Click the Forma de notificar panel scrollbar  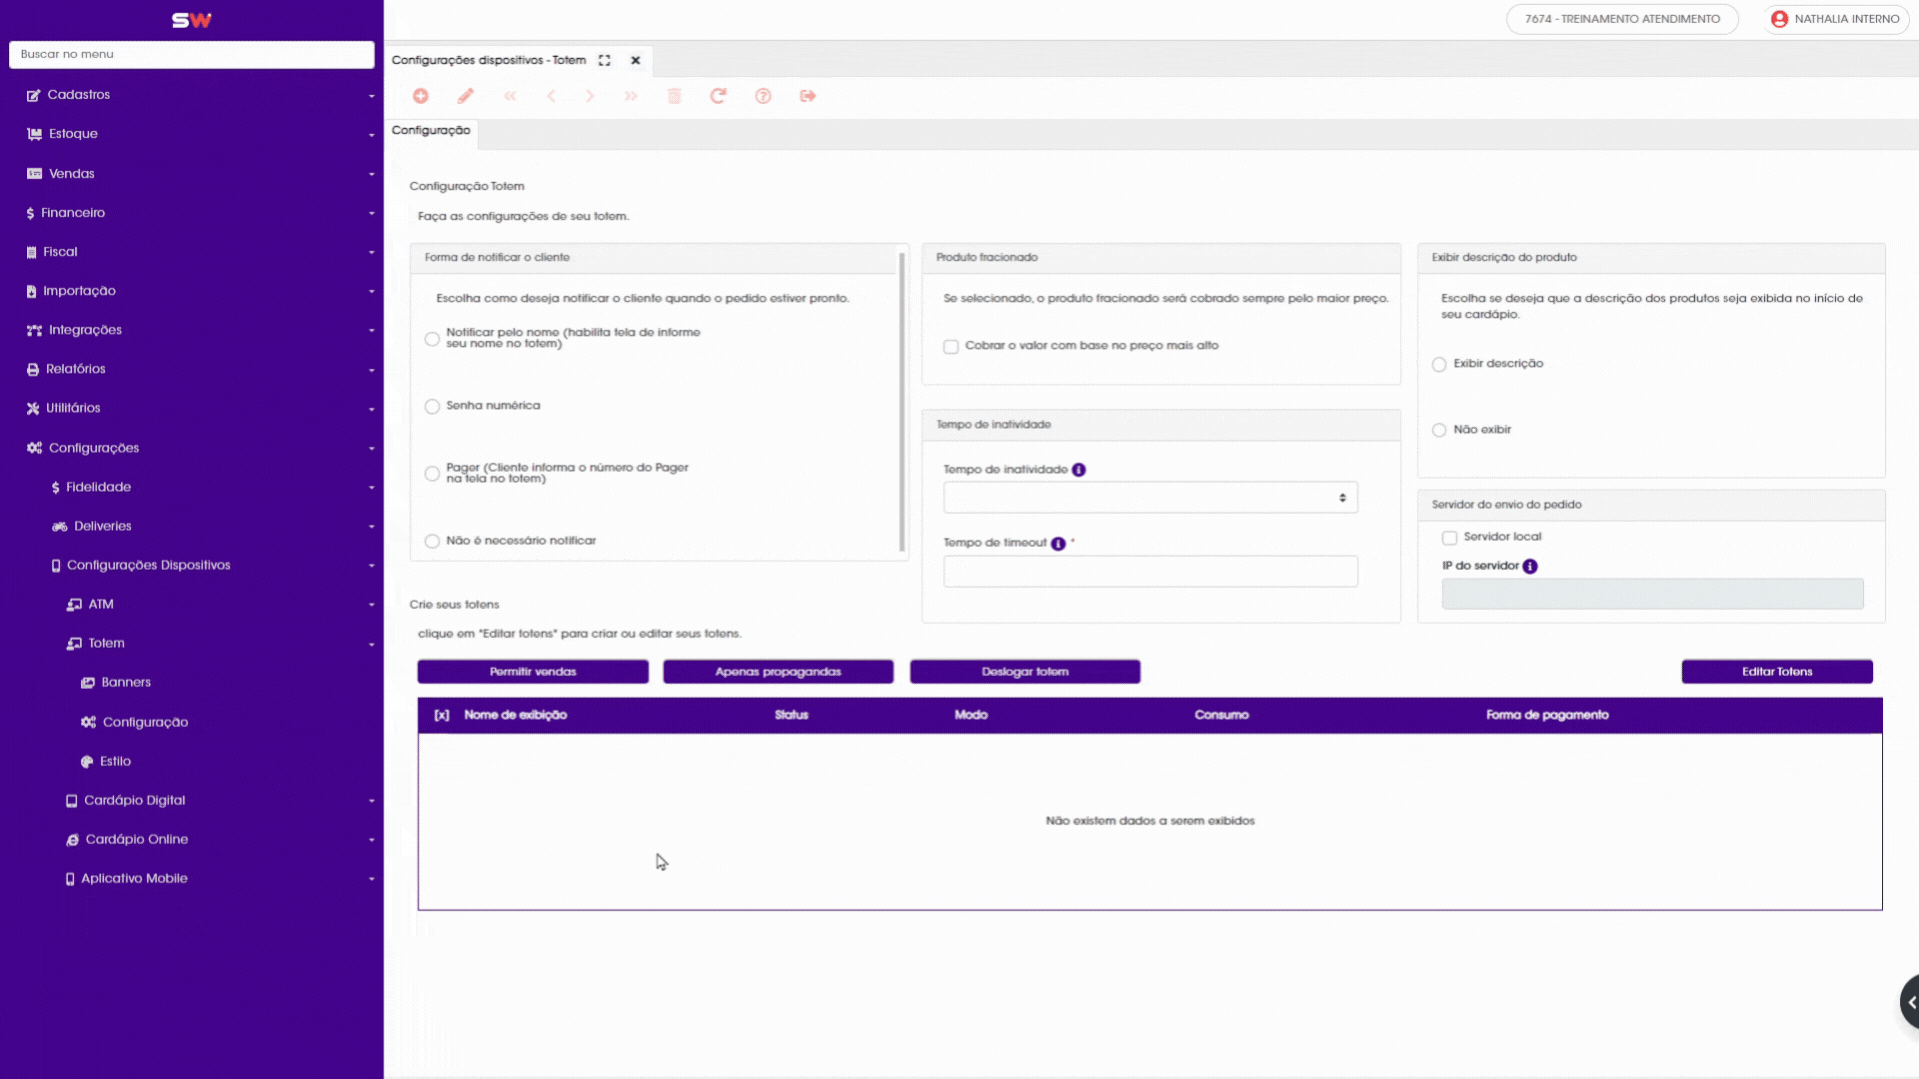[x=902, y=402]
